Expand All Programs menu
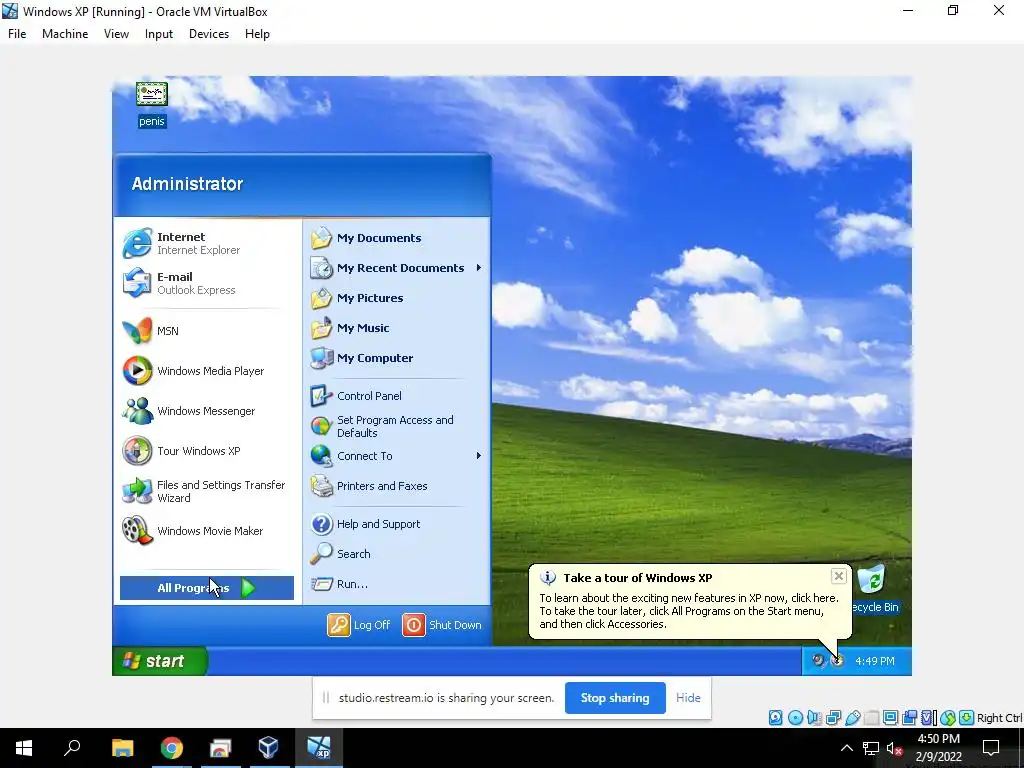This screenshot has width=1024, height=768. (x=206, y=588)
